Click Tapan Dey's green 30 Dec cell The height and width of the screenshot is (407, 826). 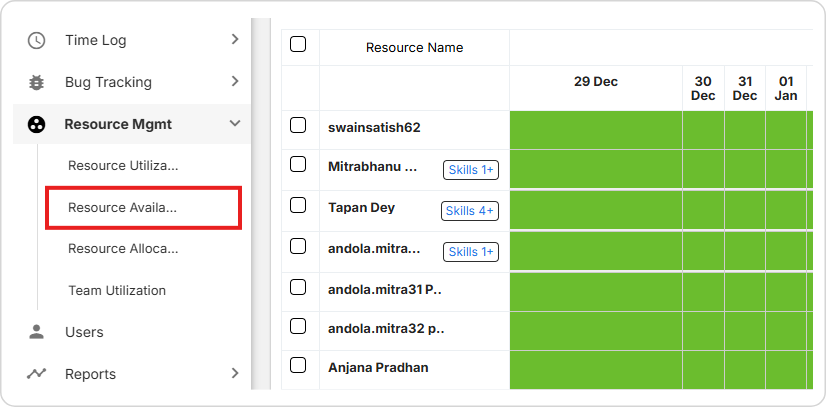pos(703,210)
